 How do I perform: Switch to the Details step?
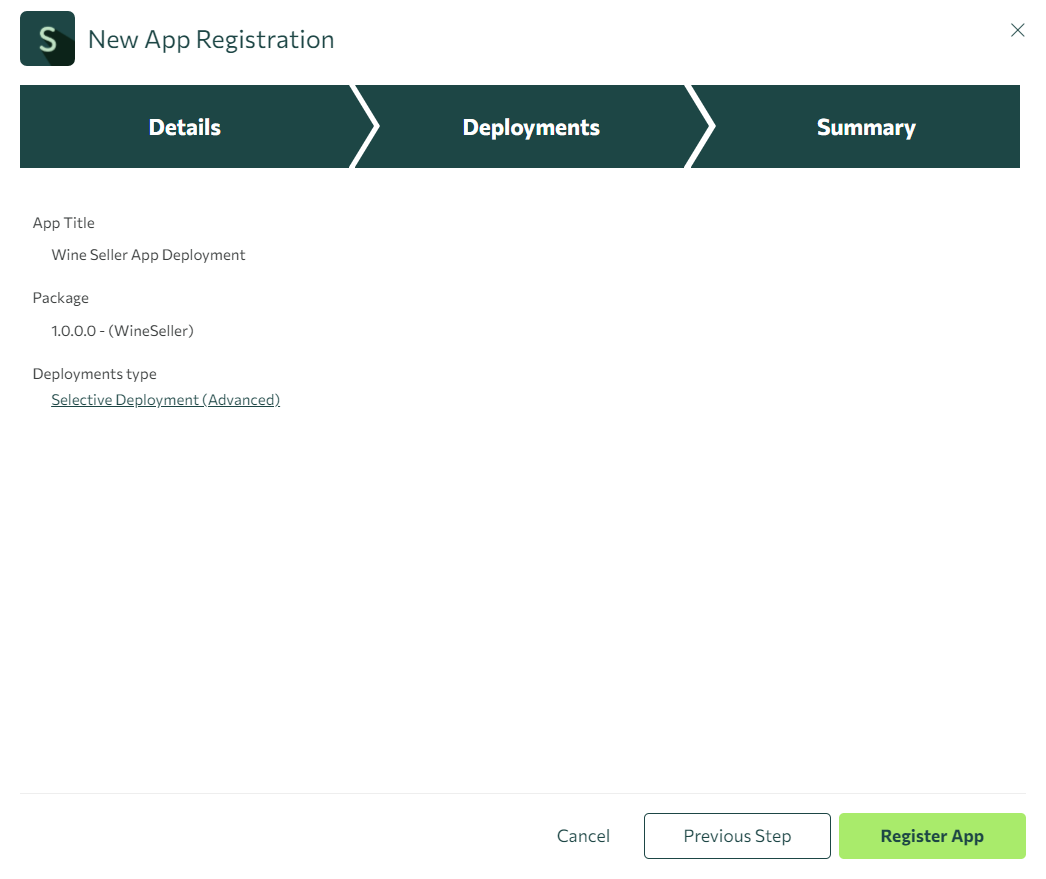coord(184,126)
